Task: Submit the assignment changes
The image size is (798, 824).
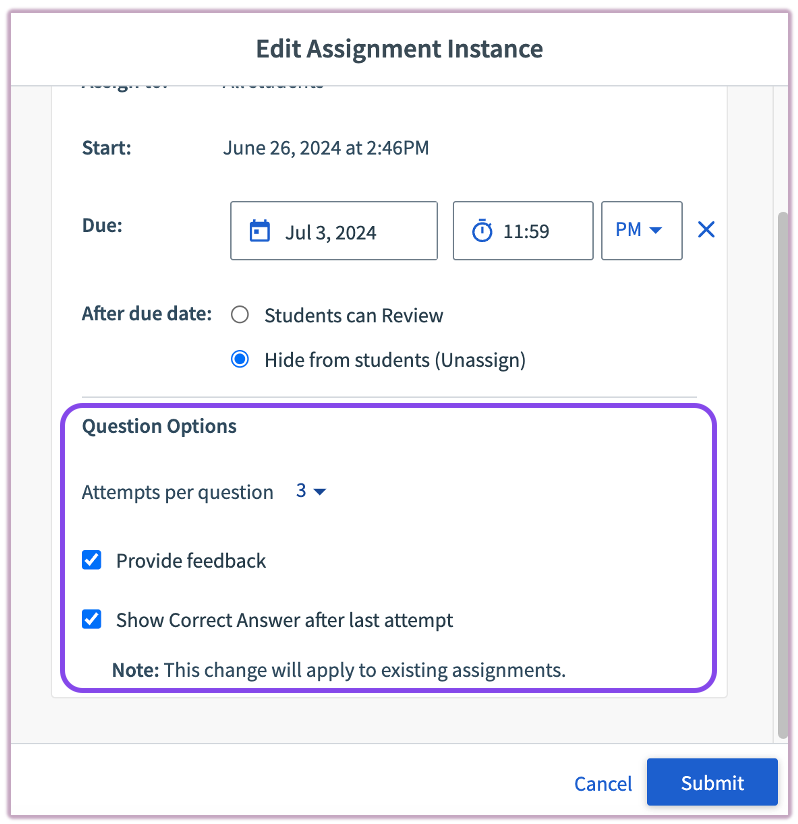Action: 712,783
